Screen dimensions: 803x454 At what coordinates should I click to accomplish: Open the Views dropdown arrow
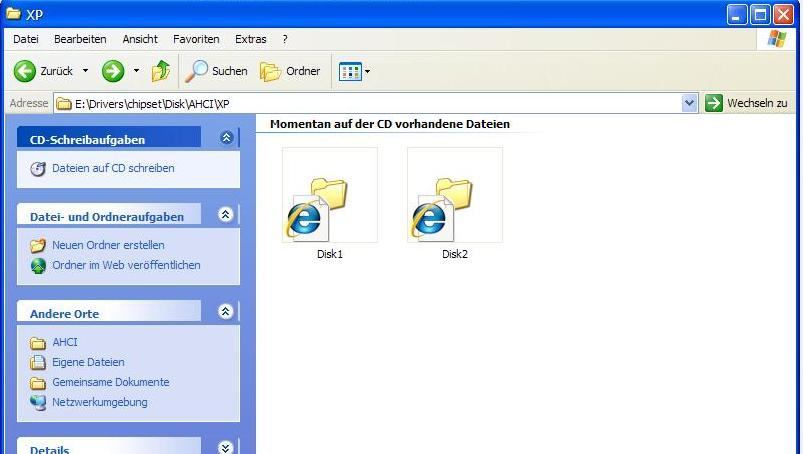(x=367, y=72)
